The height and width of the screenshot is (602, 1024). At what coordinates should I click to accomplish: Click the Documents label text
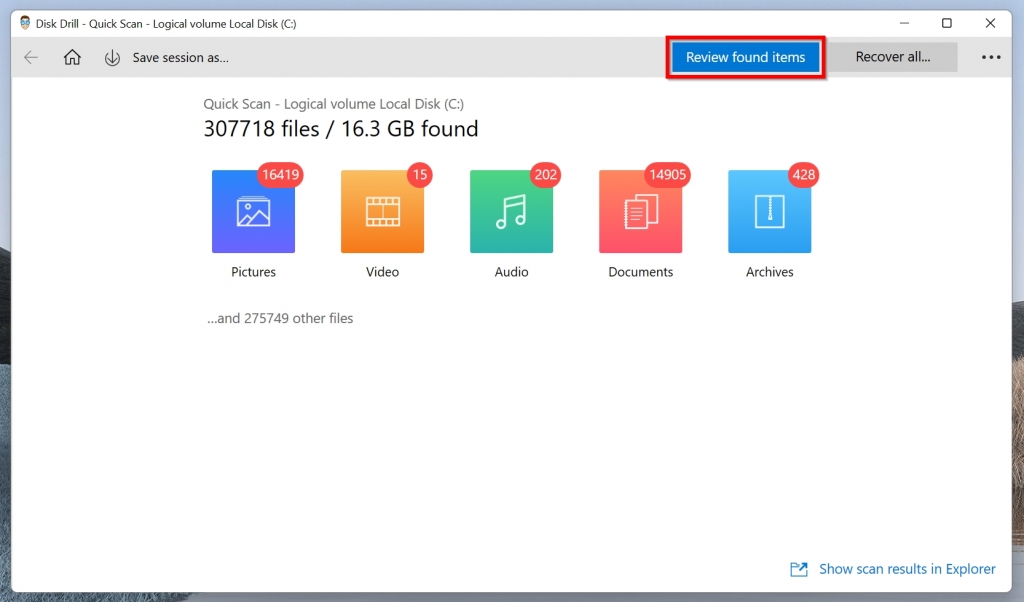pos(641,272)
